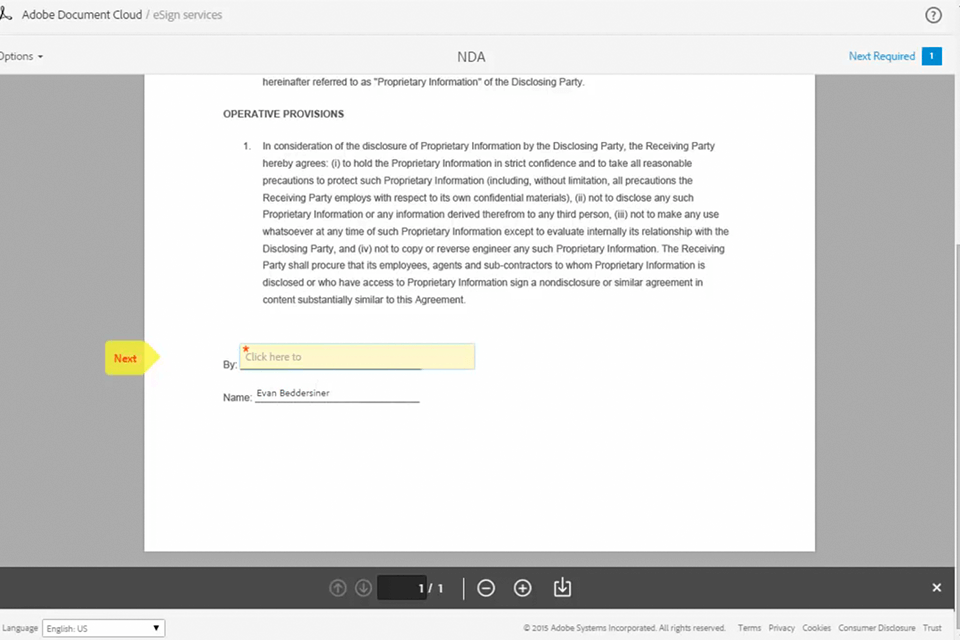Viewport: 960px width, 640px height.
Task: Zoom in with the plus icon
Action: [x=522, y=588]
